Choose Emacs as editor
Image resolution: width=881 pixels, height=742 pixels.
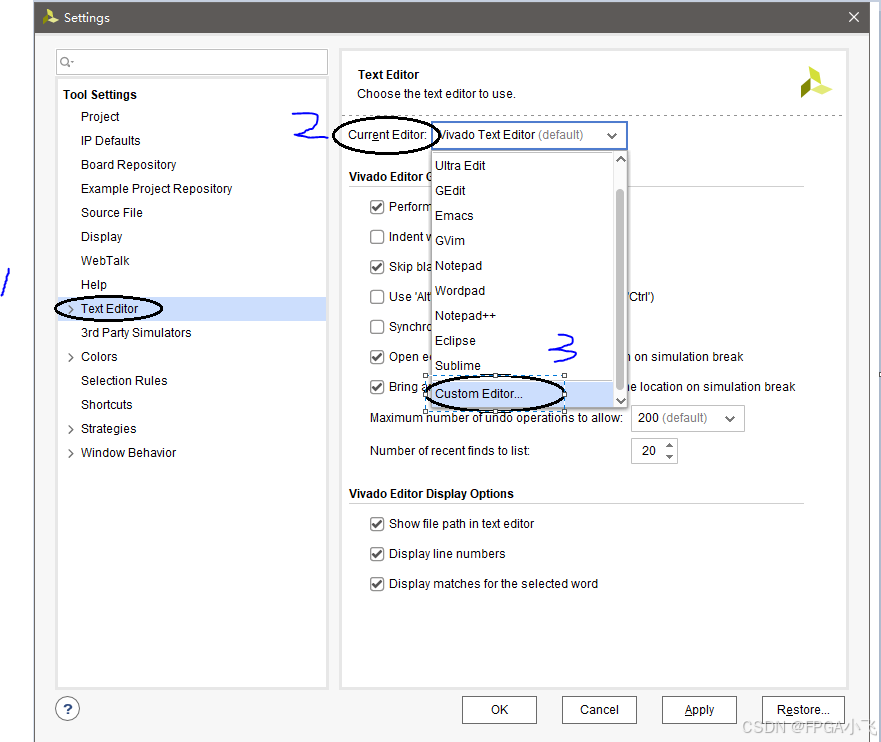pos(523,216)
